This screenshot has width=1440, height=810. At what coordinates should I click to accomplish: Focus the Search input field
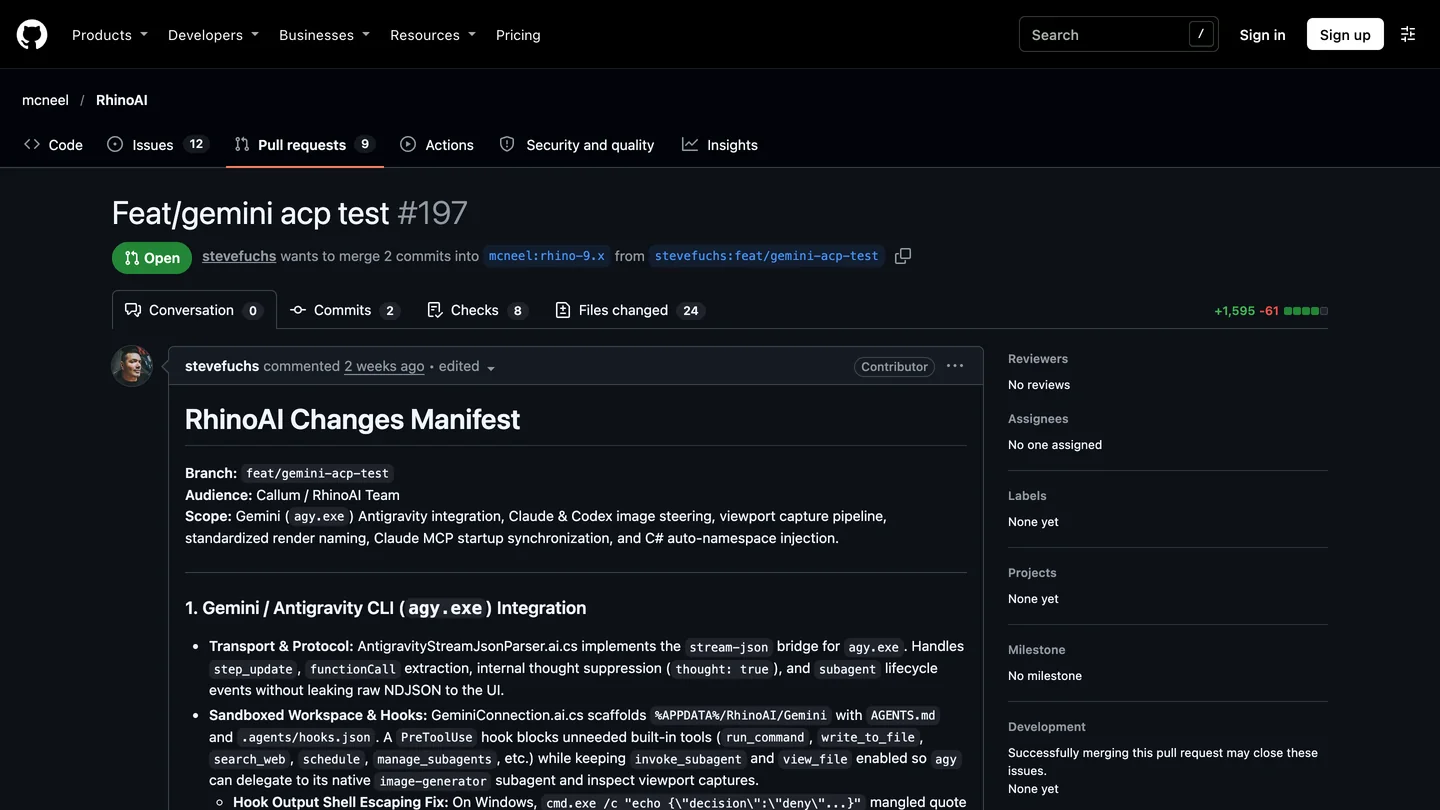[1118, 34]
